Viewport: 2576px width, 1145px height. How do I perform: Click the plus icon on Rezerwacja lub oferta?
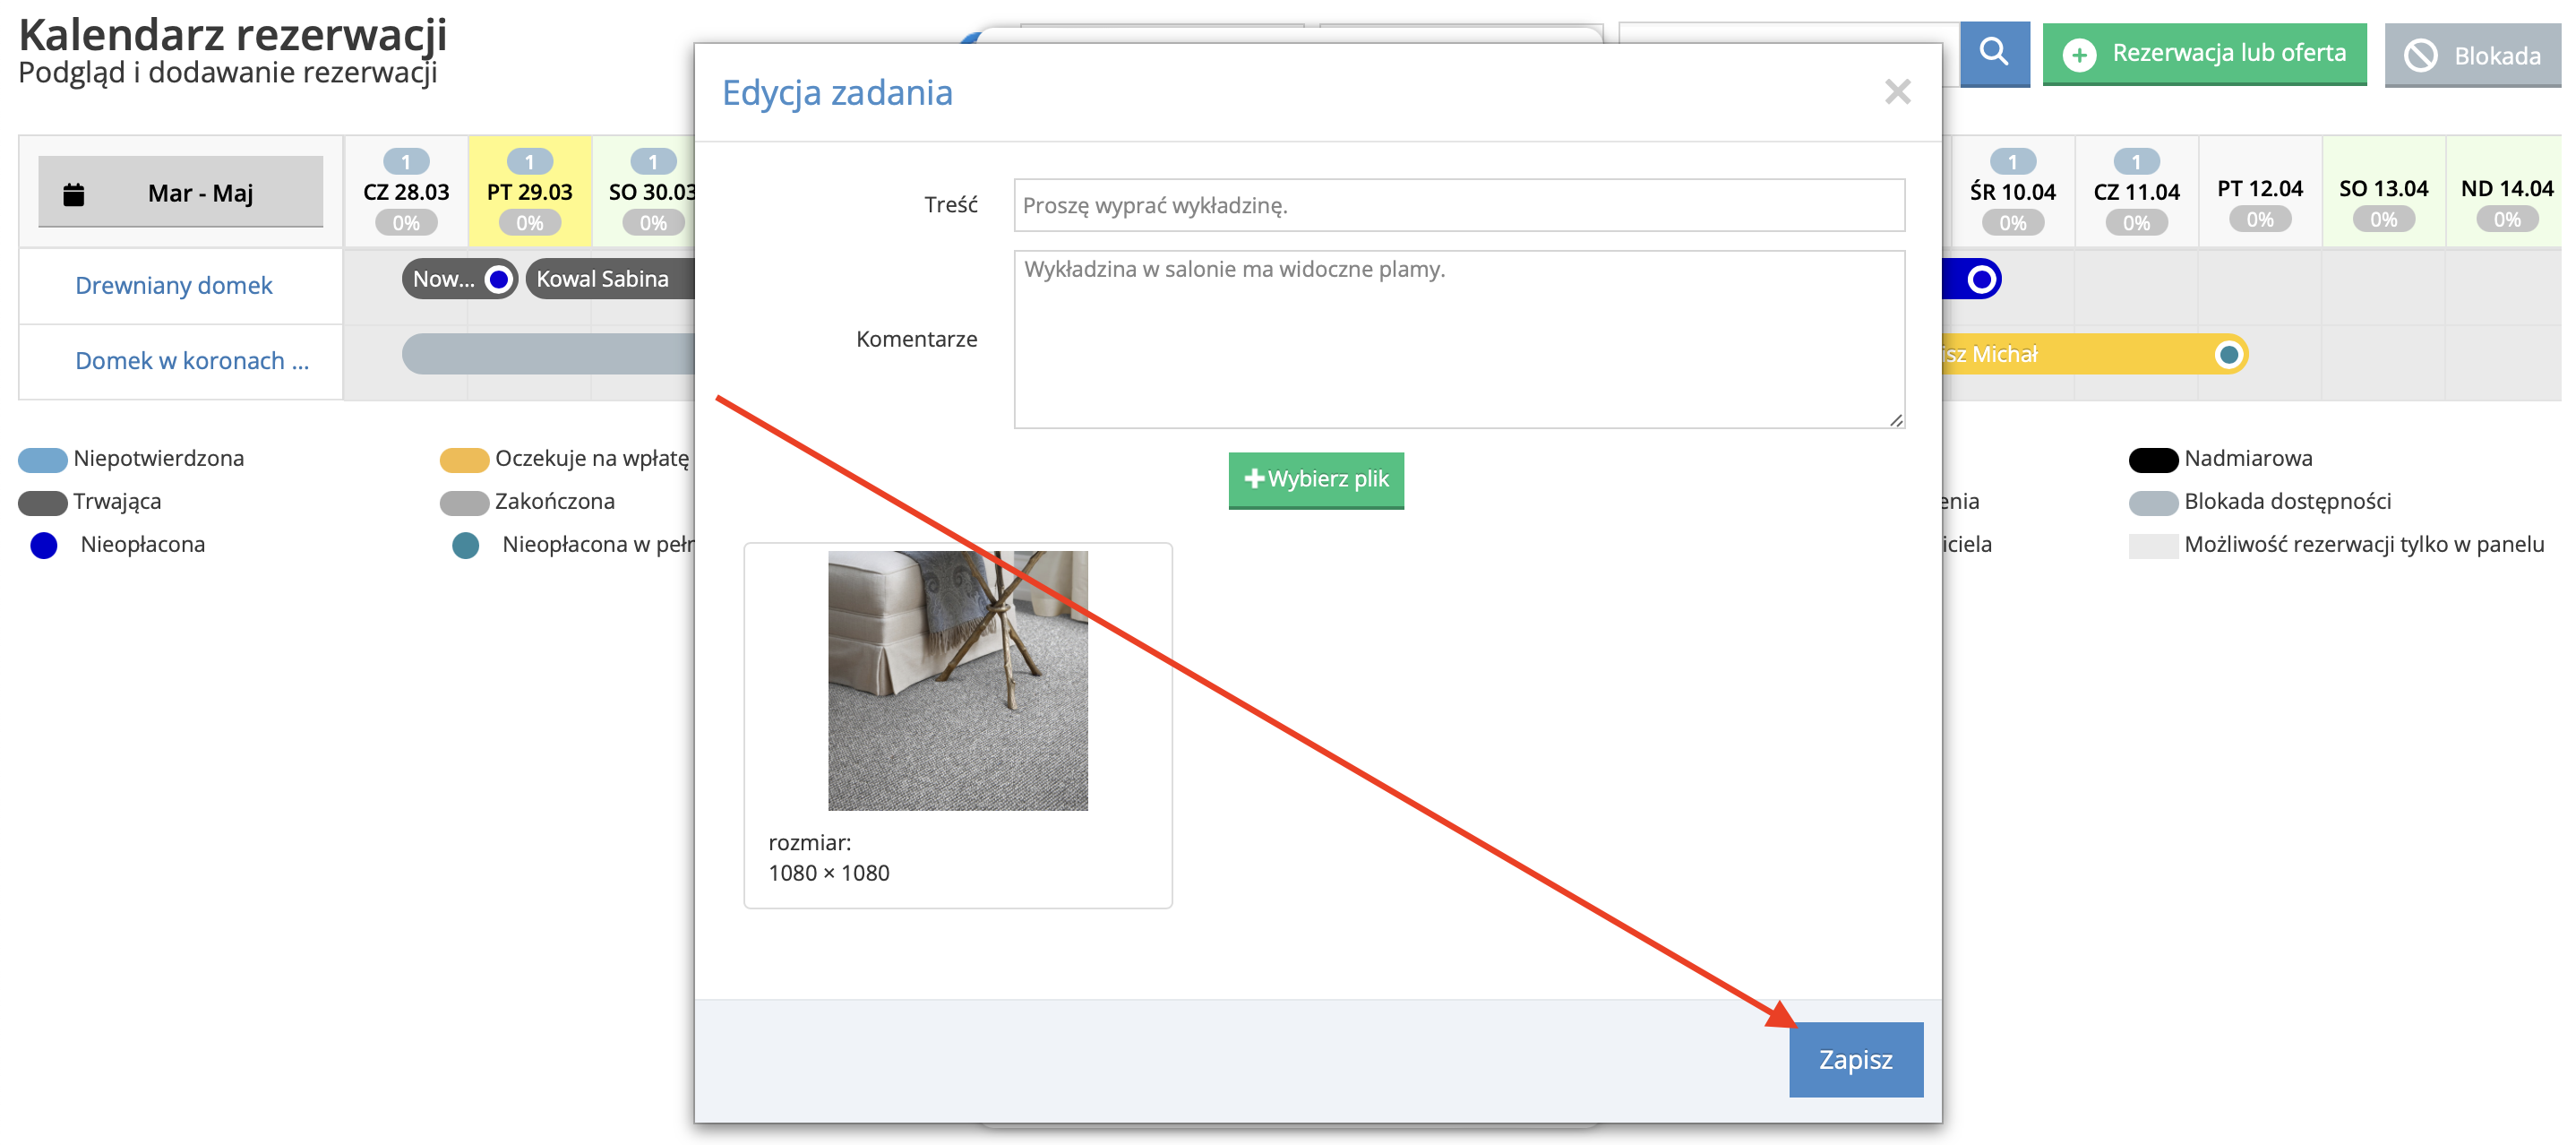coord(2080,55)
